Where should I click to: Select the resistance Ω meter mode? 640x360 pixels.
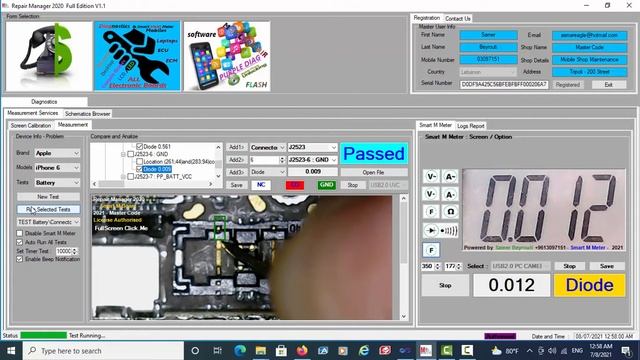point(450,212)
